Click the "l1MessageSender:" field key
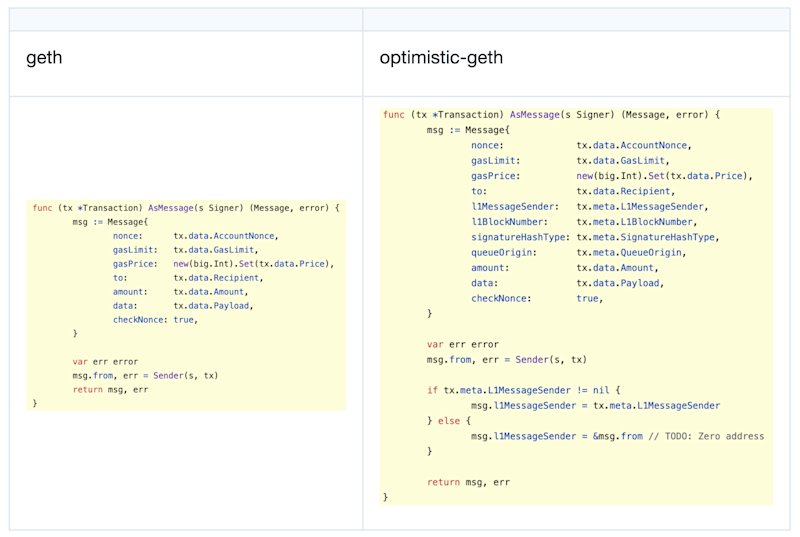Viewport: 800px width, 537px height. click(515, 207)
